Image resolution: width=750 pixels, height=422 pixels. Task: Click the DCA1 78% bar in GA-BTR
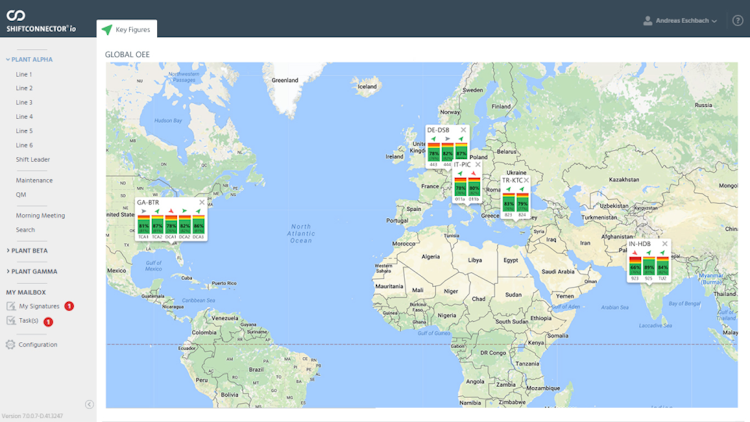point(171,224)
